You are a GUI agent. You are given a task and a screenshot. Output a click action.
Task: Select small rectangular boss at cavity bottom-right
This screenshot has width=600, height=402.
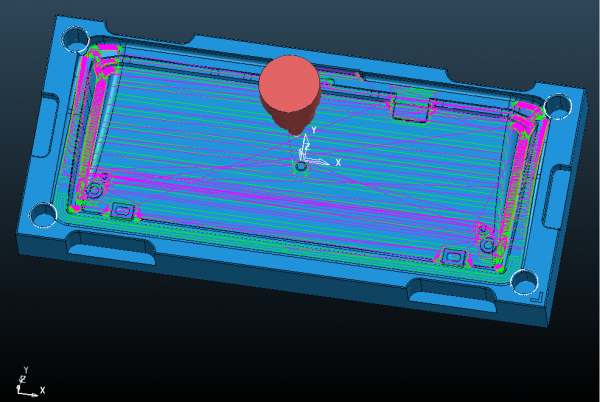[x=453, y=256]
